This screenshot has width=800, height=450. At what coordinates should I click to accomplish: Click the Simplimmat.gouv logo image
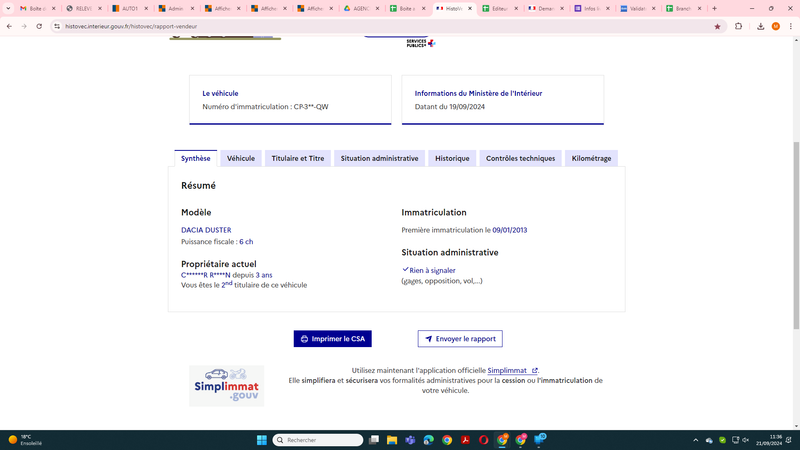coord(227,386)
